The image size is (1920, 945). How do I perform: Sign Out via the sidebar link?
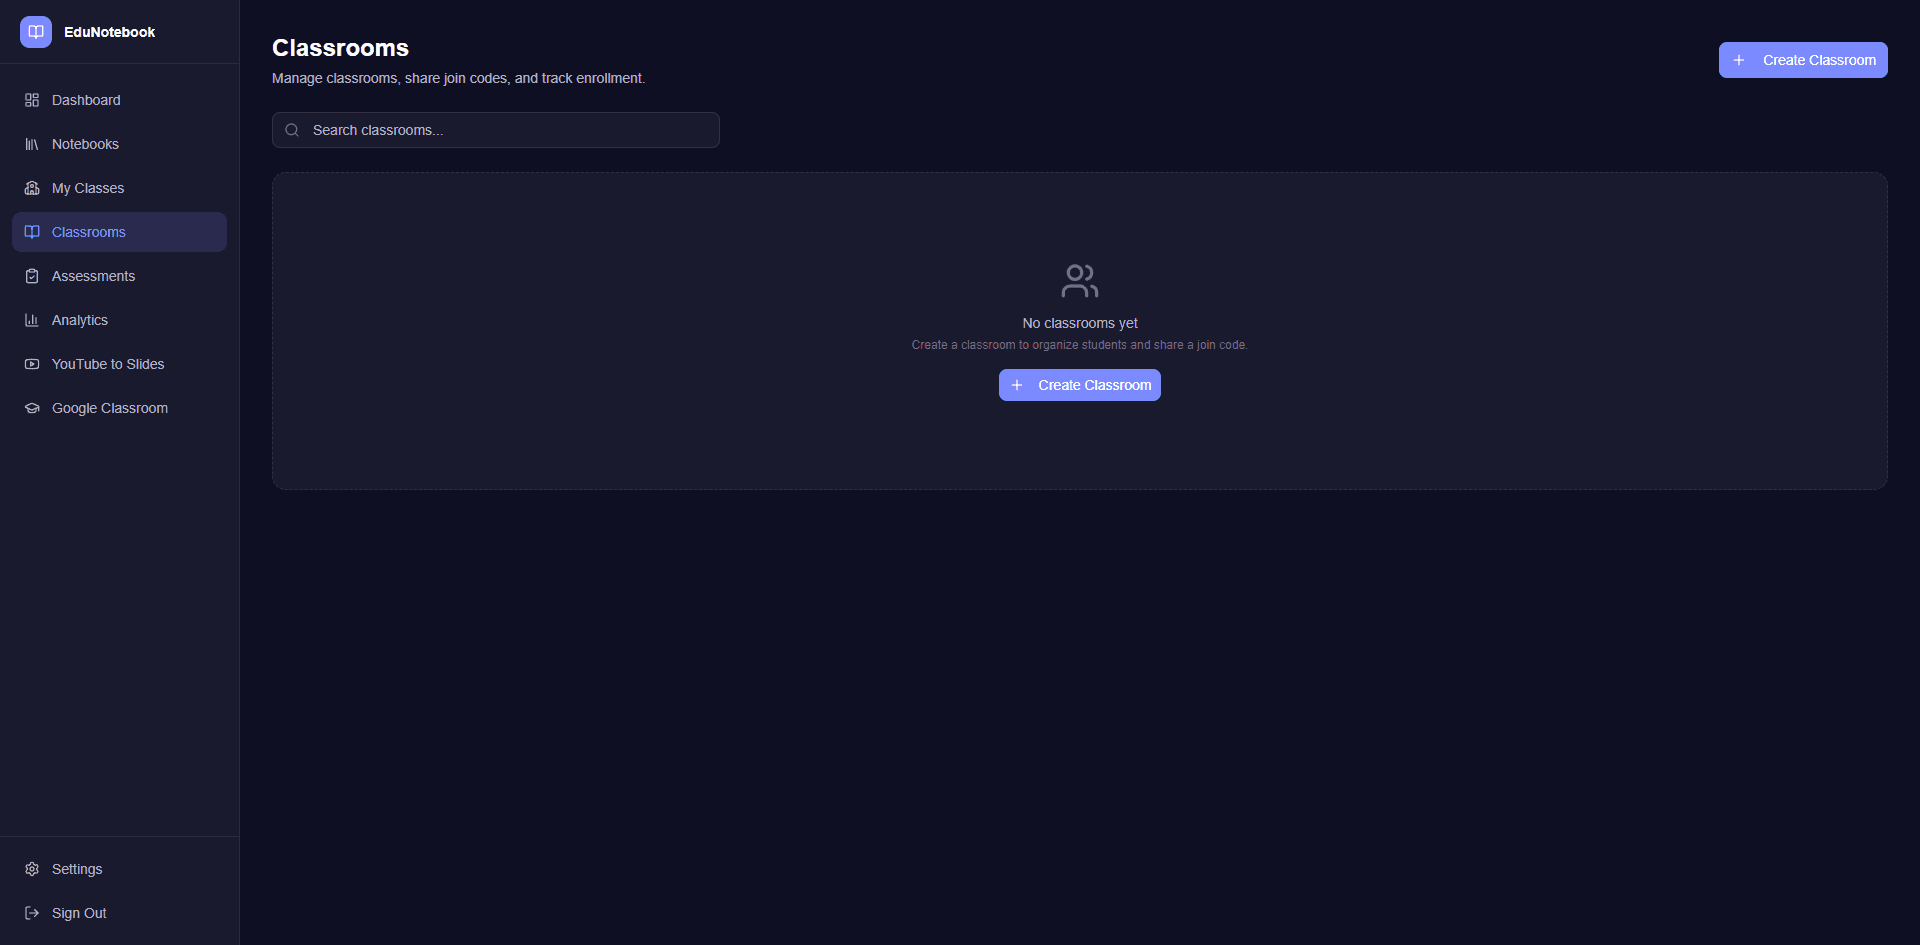click(x=79, y=913)
